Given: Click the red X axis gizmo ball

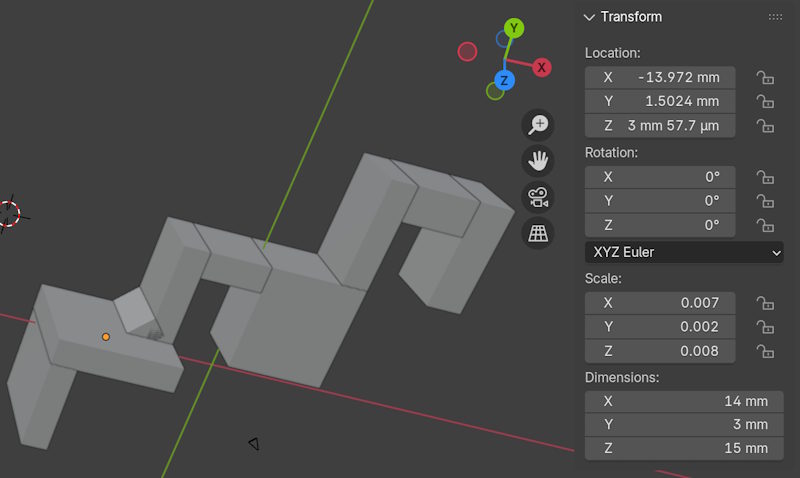Looking at the screenshot, I should (541, 67).
